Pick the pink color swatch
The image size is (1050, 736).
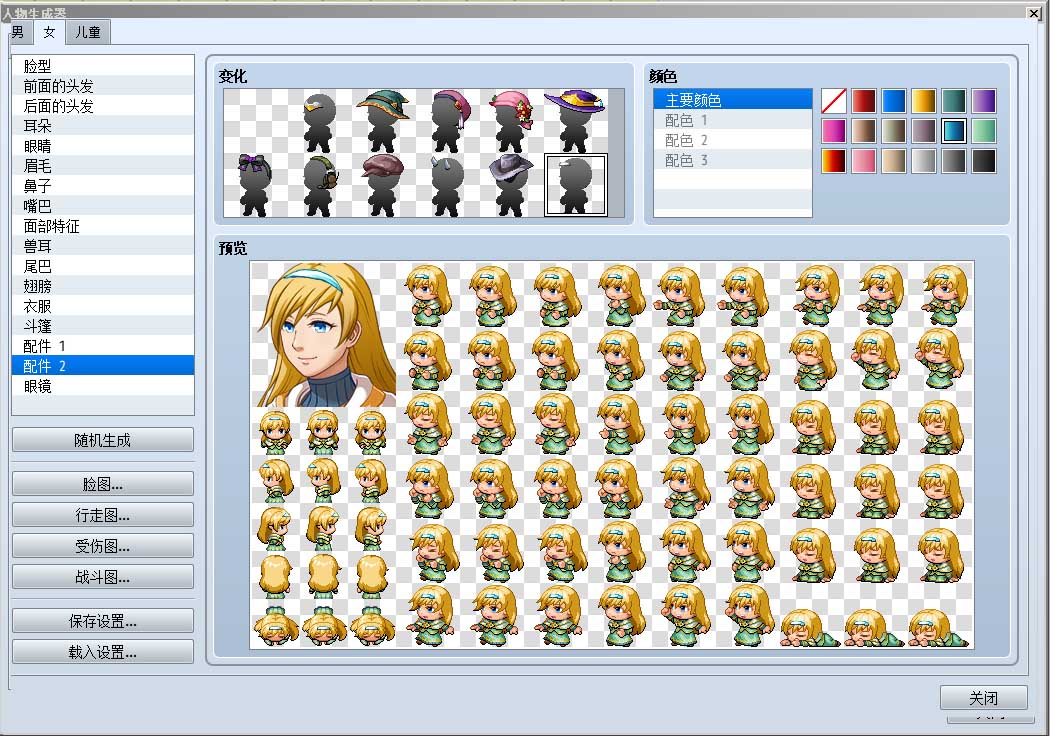(864, 161)
